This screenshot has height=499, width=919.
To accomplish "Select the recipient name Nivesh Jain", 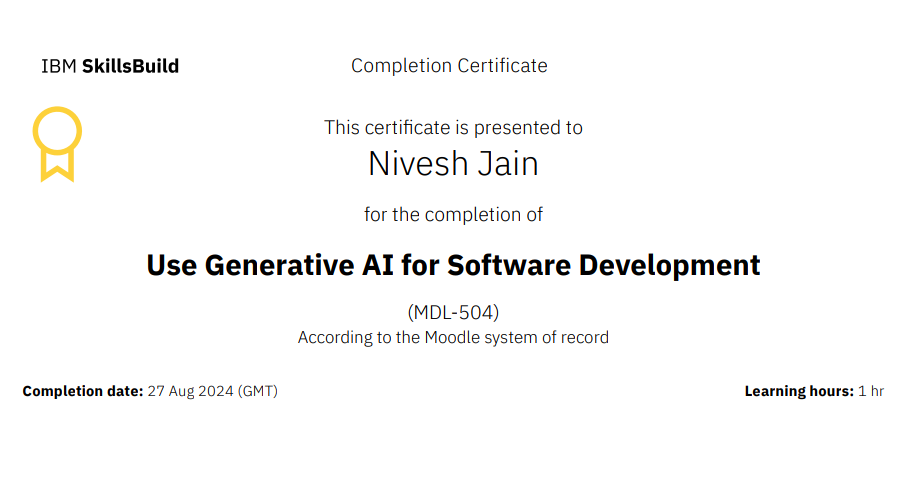I will [x=453, y=163].
